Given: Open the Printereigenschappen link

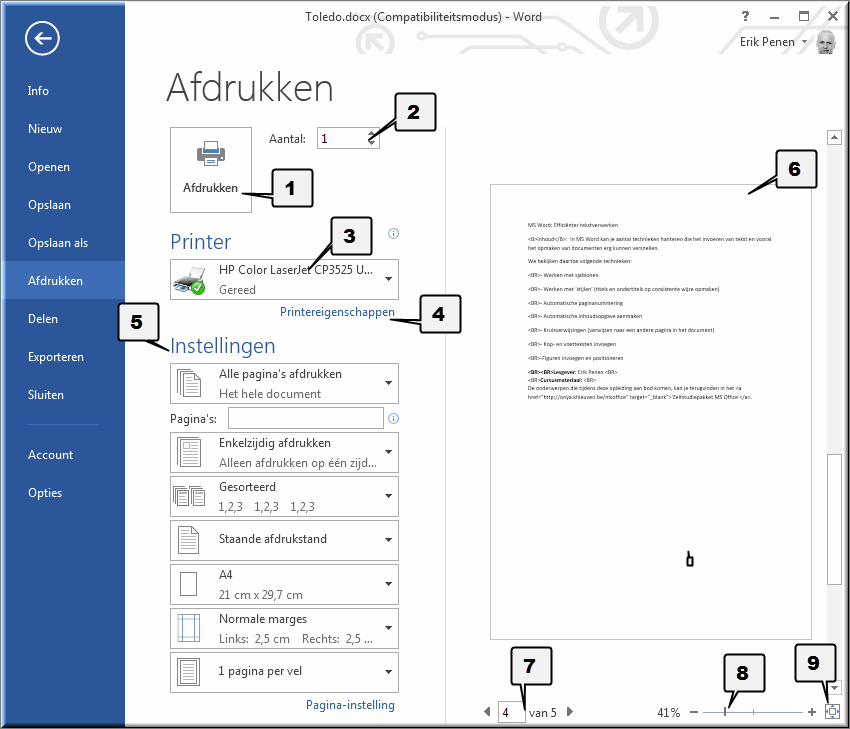Looking at the screenshot, I should point(337,312).
